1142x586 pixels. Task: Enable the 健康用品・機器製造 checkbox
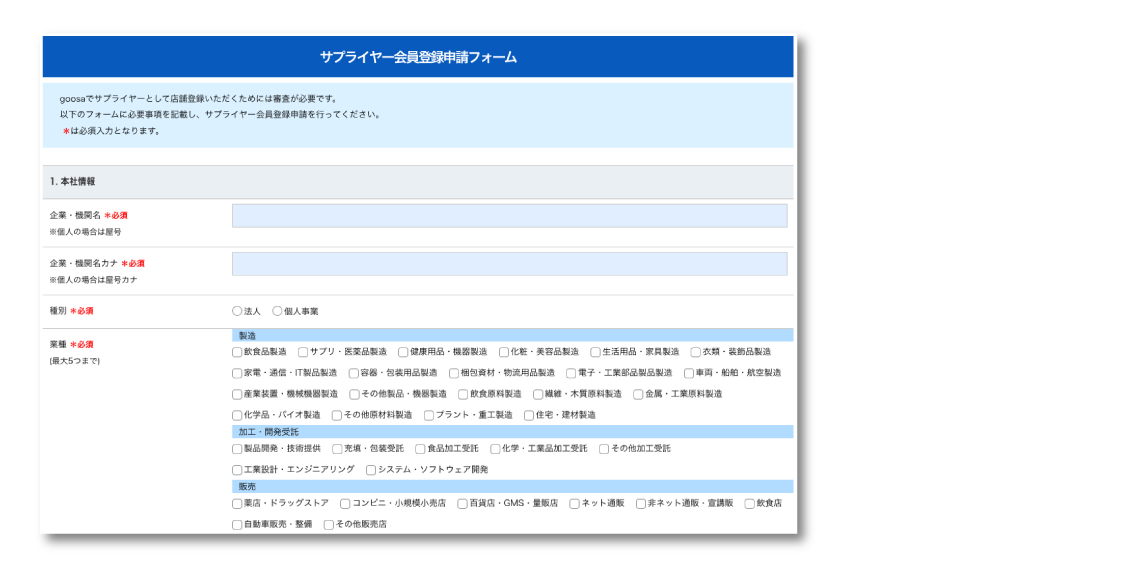(403, 352)
